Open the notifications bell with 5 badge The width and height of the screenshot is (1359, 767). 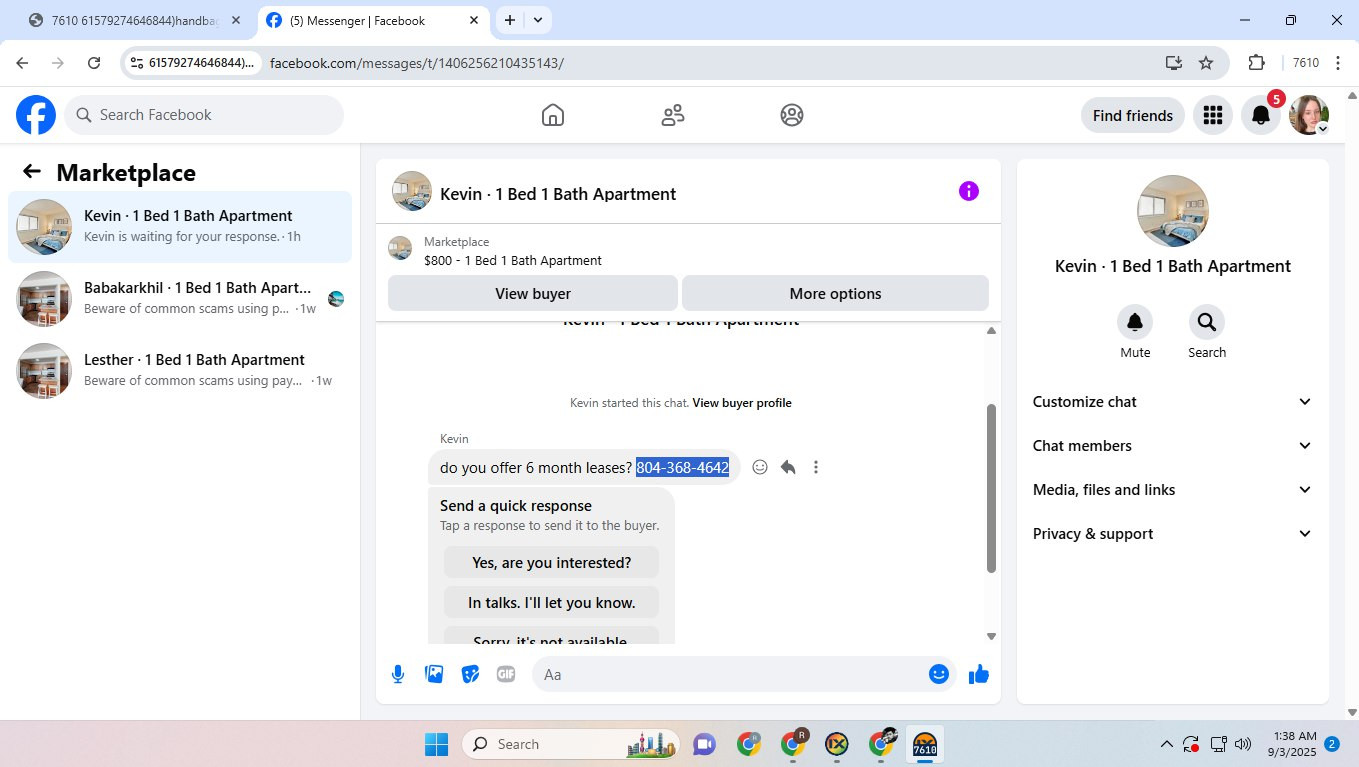pos(1261,116)
